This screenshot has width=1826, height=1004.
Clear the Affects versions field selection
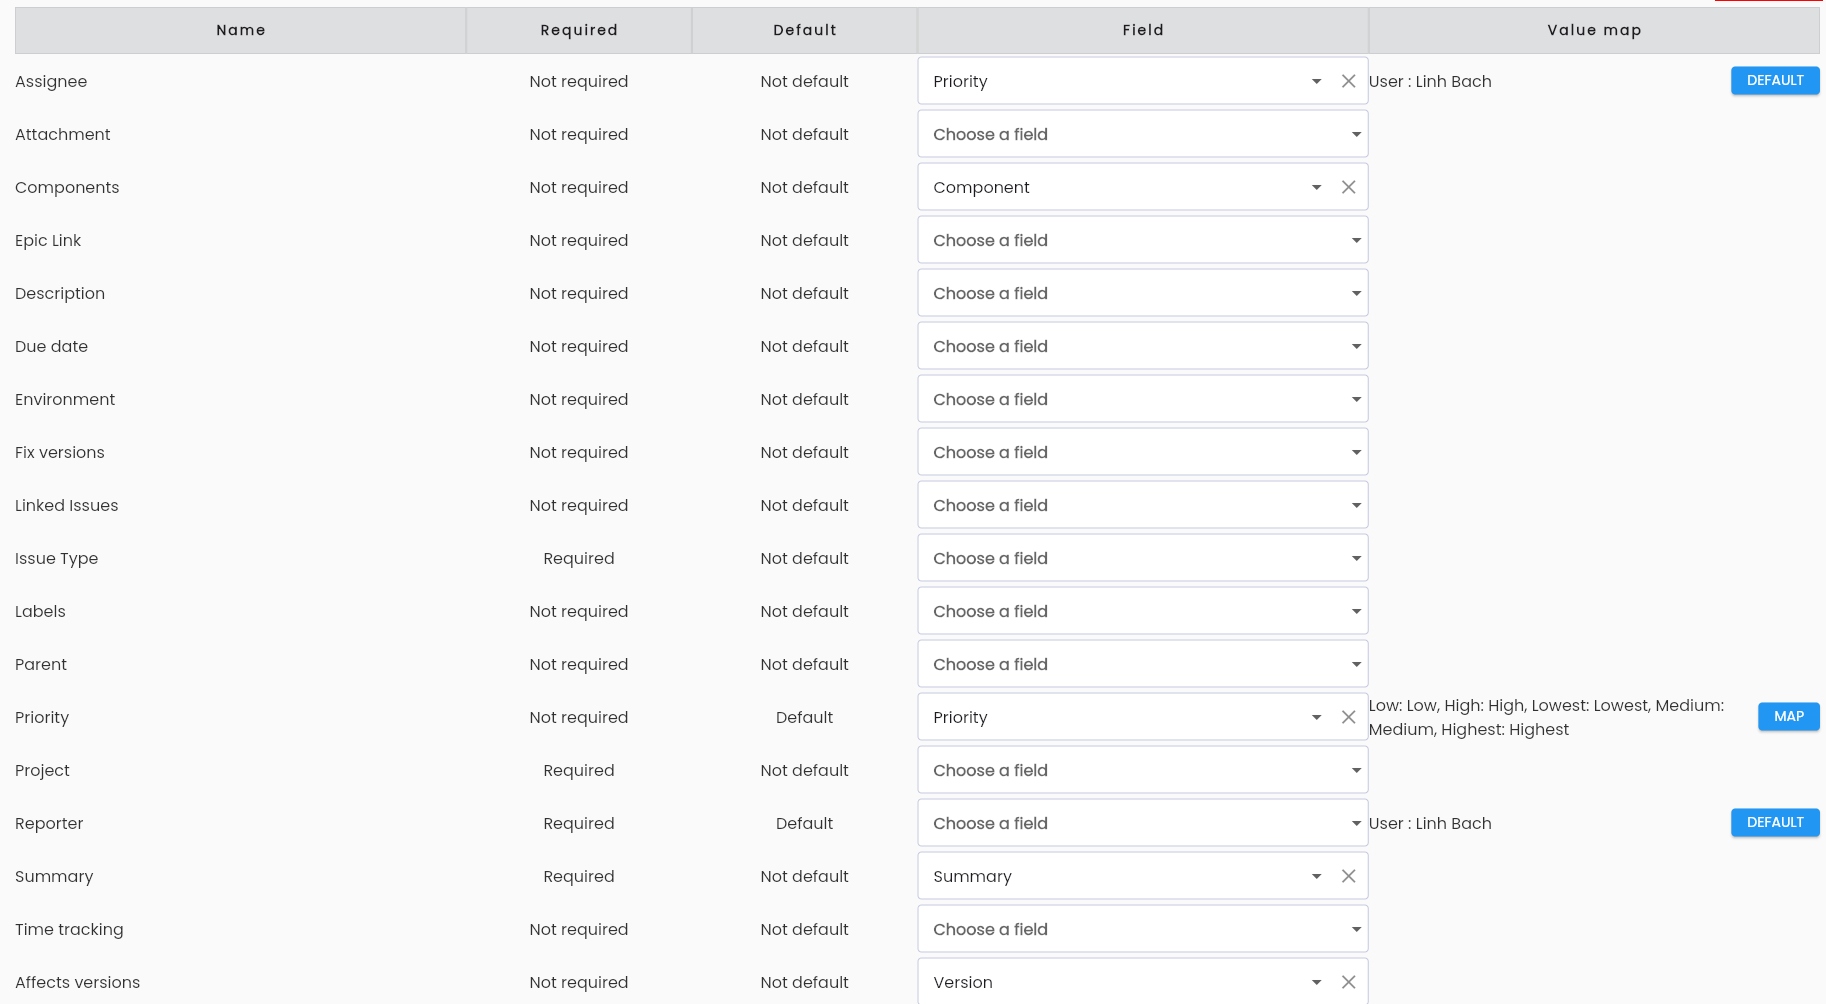(x=1348, y=982)
